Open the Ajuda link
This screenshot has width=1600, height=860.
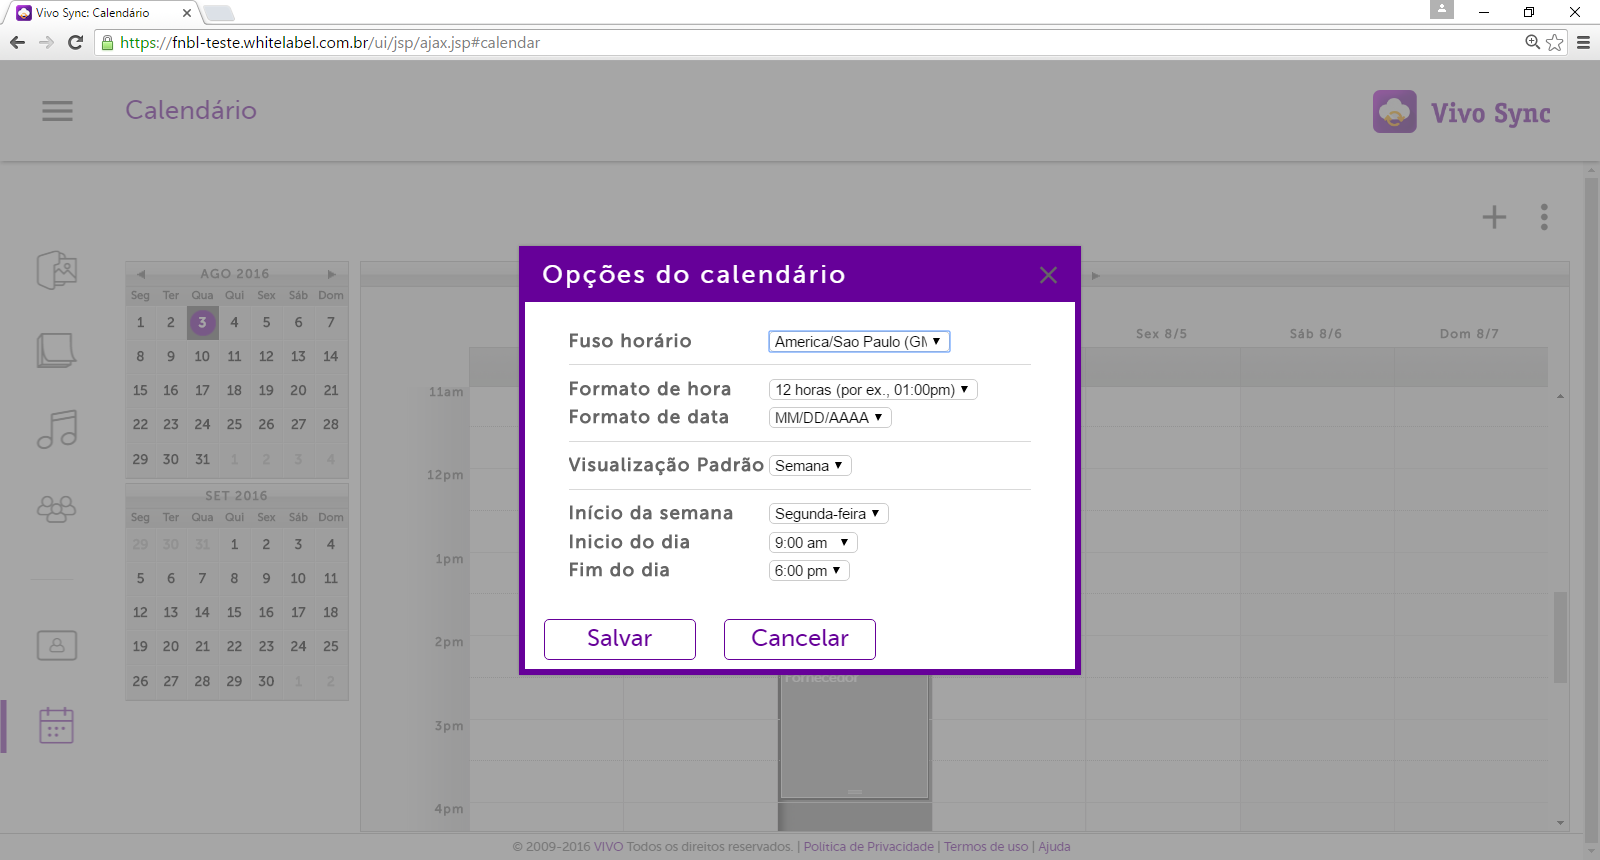tap(1054, 847)
